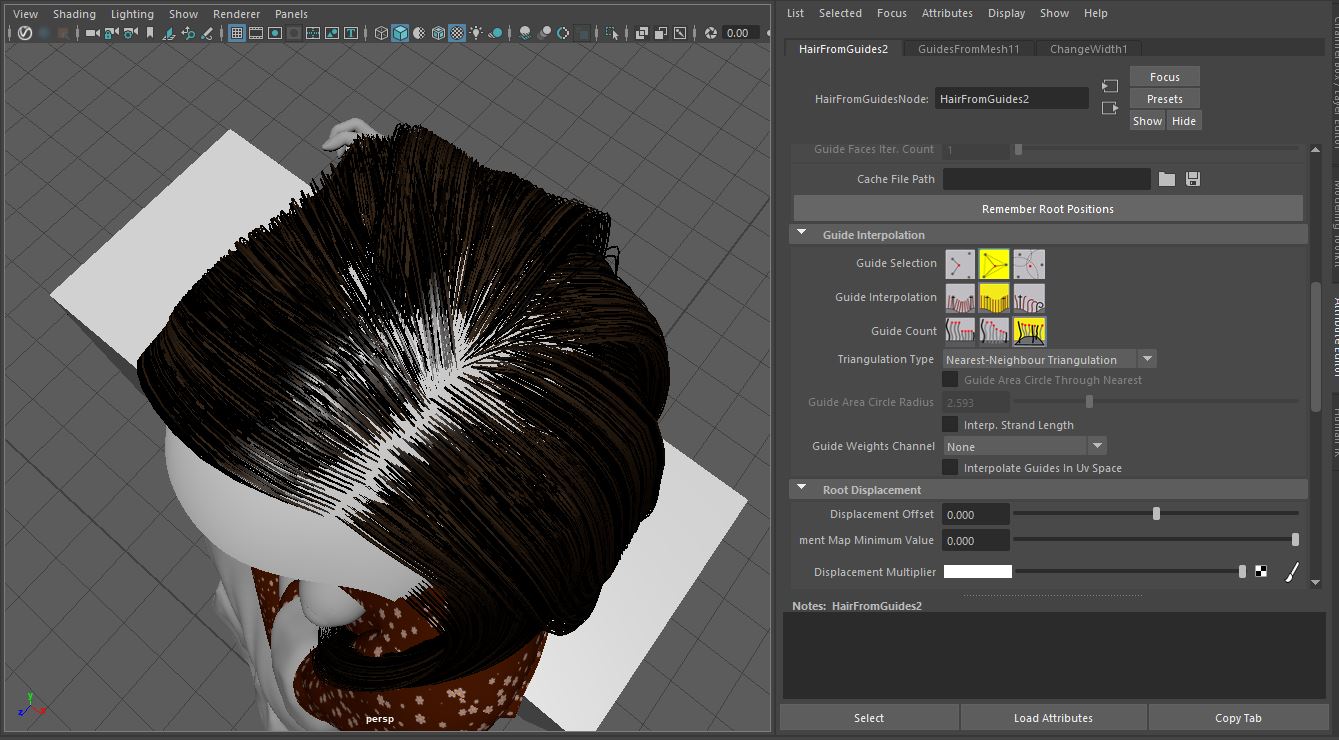Choose the first Guide Count icon
Viewport: 1339px width, 740px height.
959,331
